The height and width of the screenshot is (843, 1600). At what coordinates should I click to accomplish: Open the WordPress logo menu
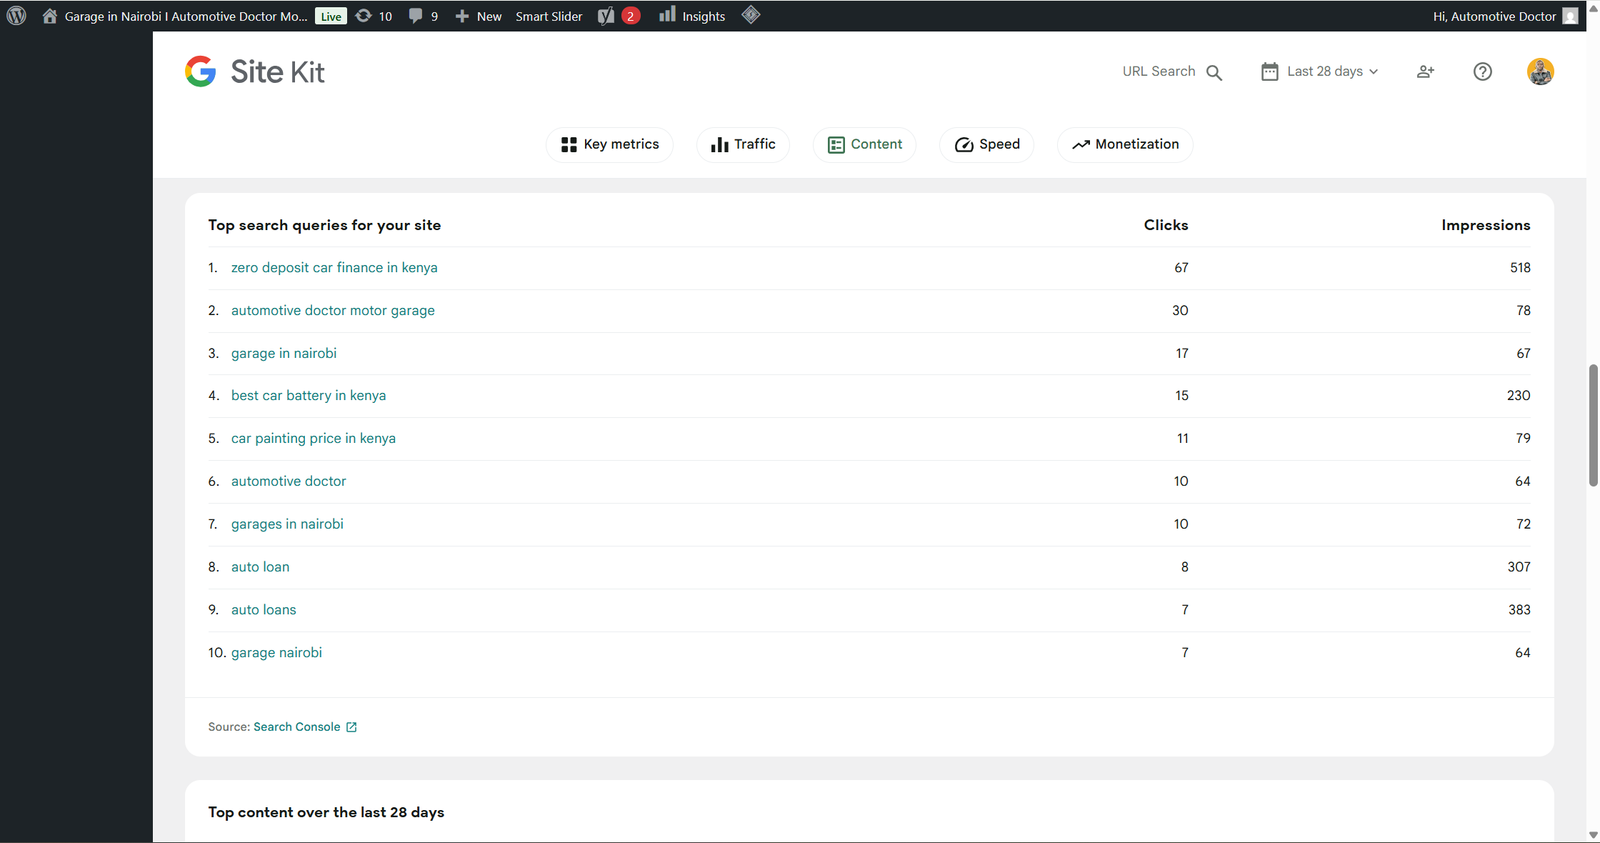16,16
